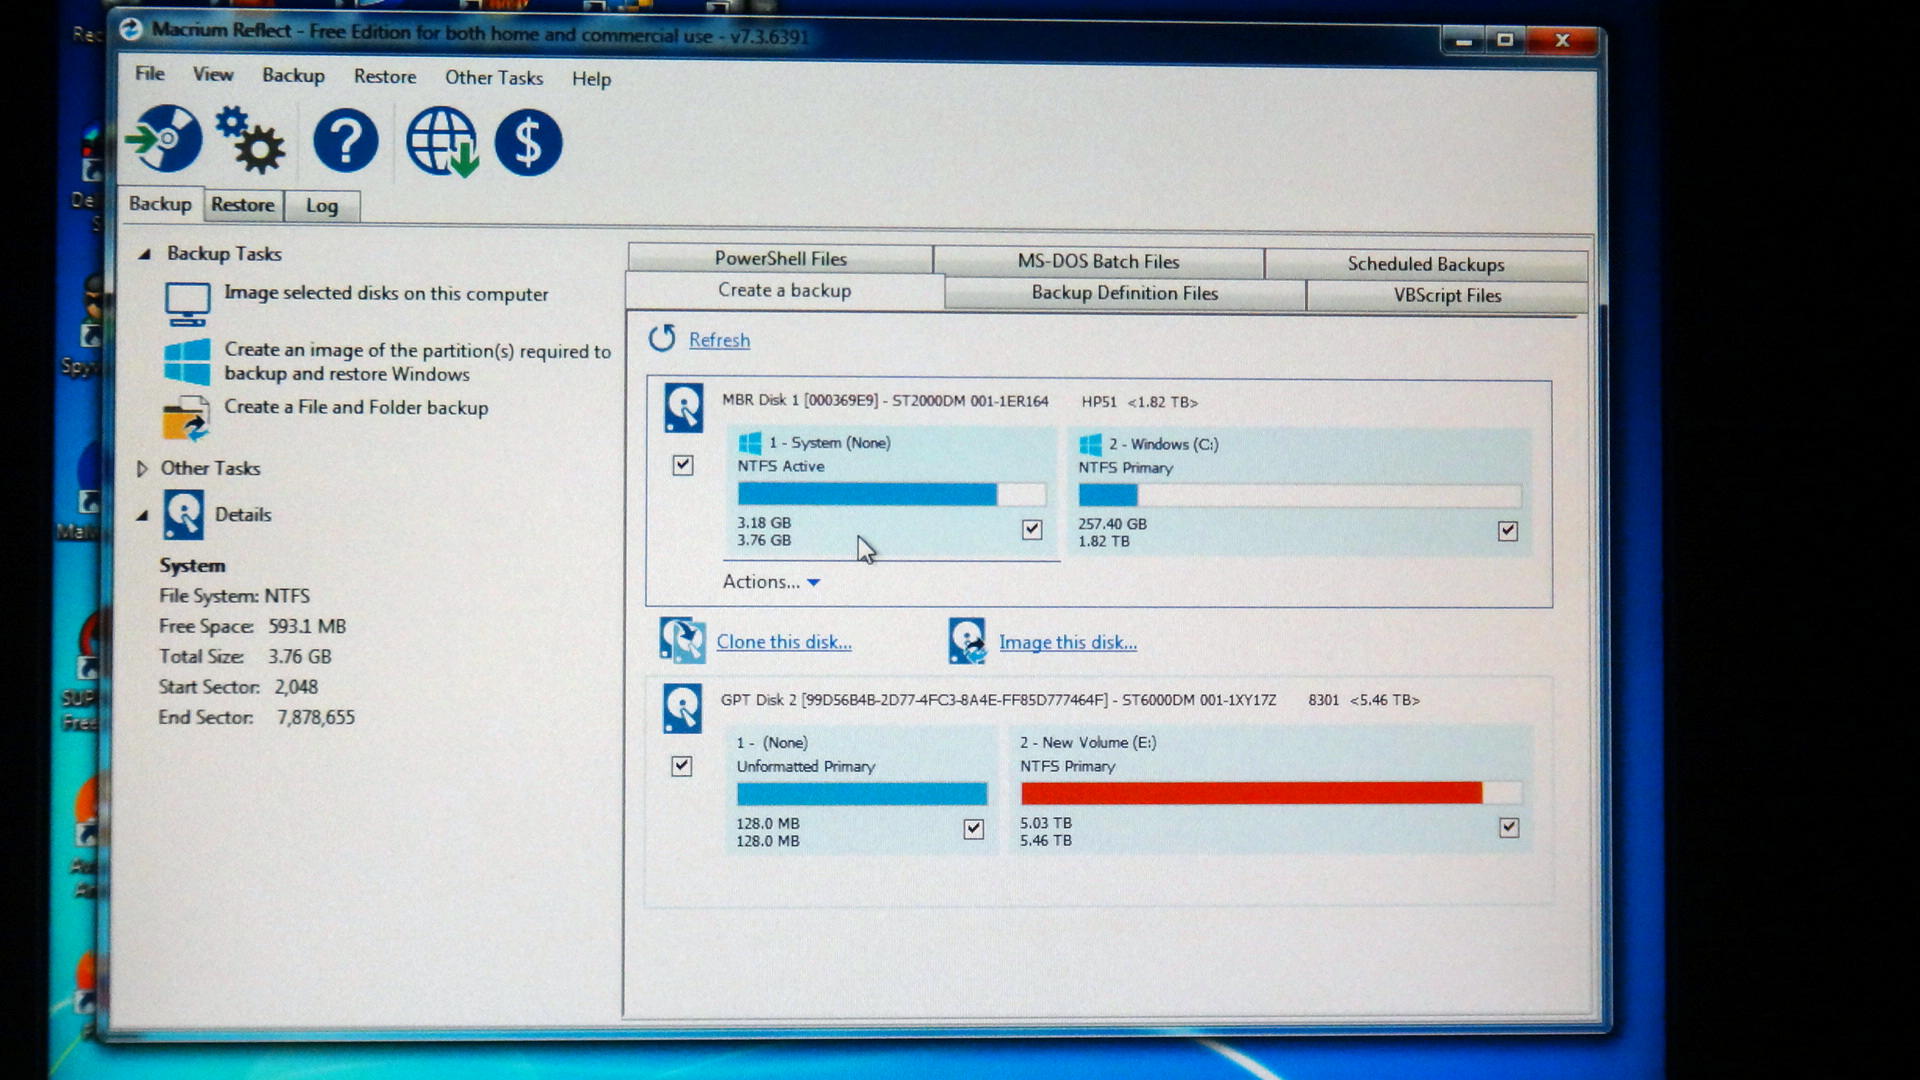This screenshot has height=1080, width=1920.
Task: Click the Windows (C:) partition usage bar
Action: [x=1299, y=495]
